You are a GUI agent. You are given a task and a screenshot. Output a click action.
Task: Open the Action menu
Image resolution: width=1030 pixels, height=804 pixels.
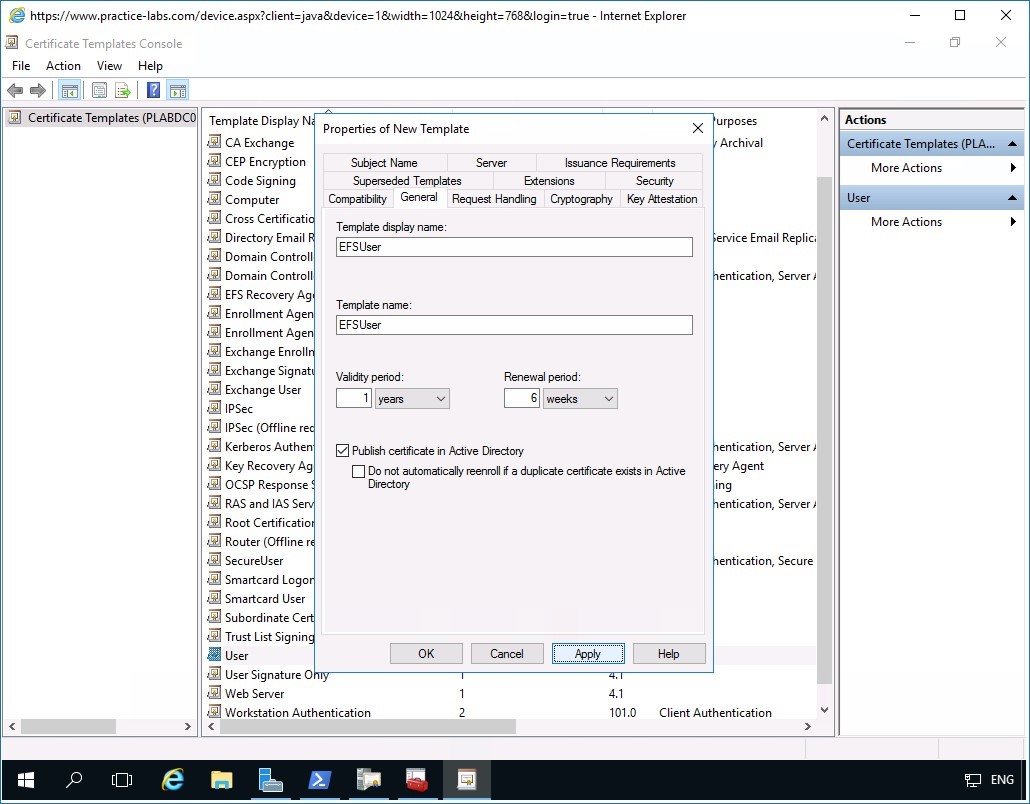coord(63,66)
